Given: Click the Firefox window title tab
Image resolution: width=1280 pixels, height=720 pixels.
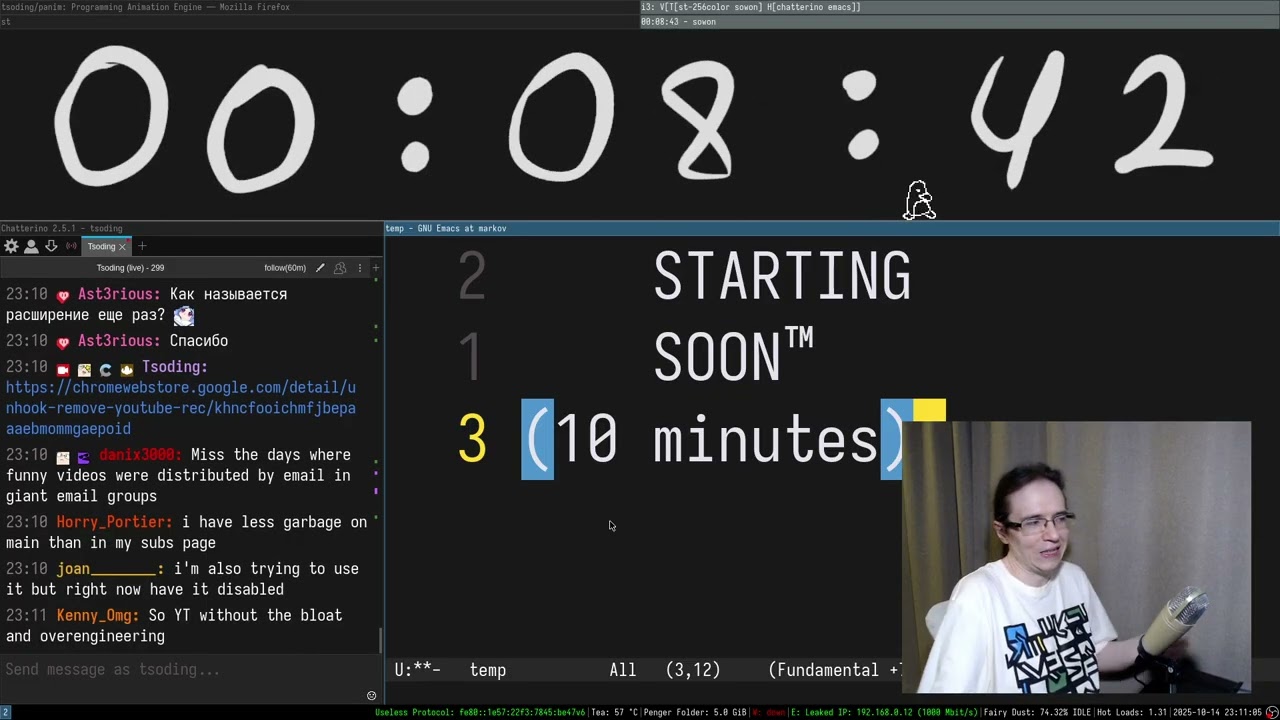Looking at the screenshot, I should pyautogui.click(x=320, y=7).
